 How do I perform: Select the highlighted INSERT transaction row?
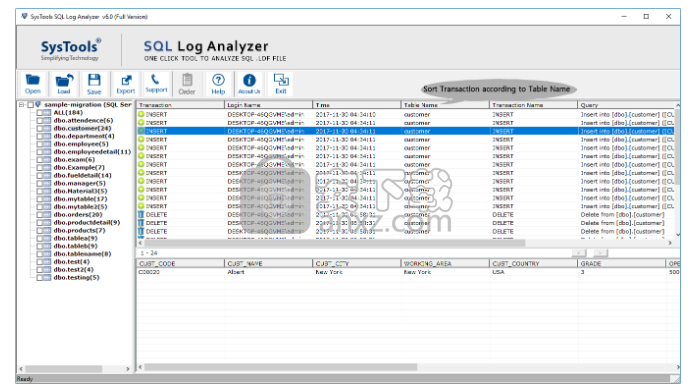pos(405,131)
